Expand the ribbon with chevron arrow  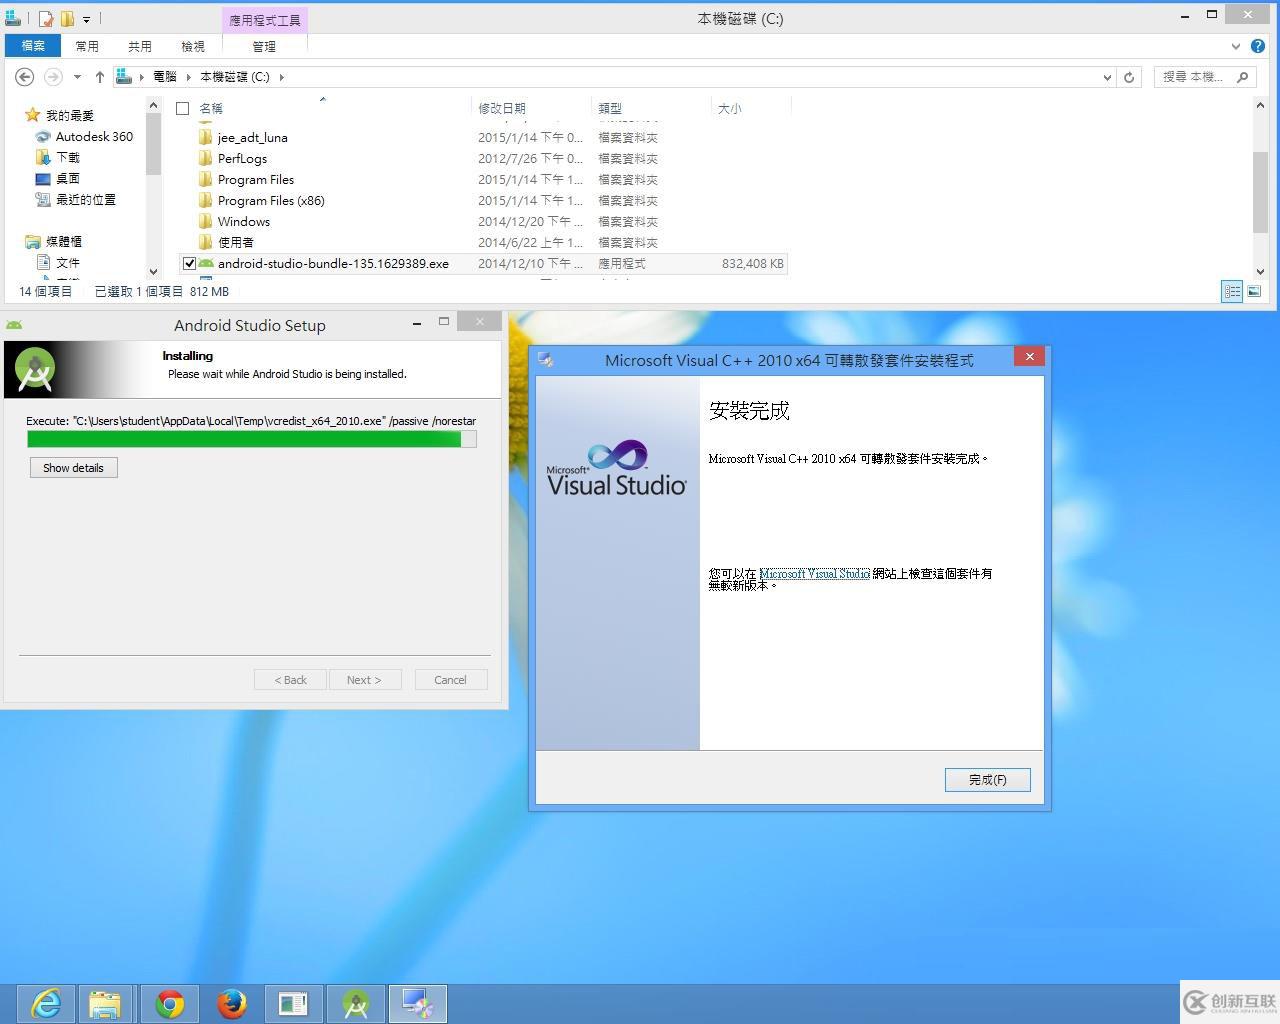tap(1236, 46)
